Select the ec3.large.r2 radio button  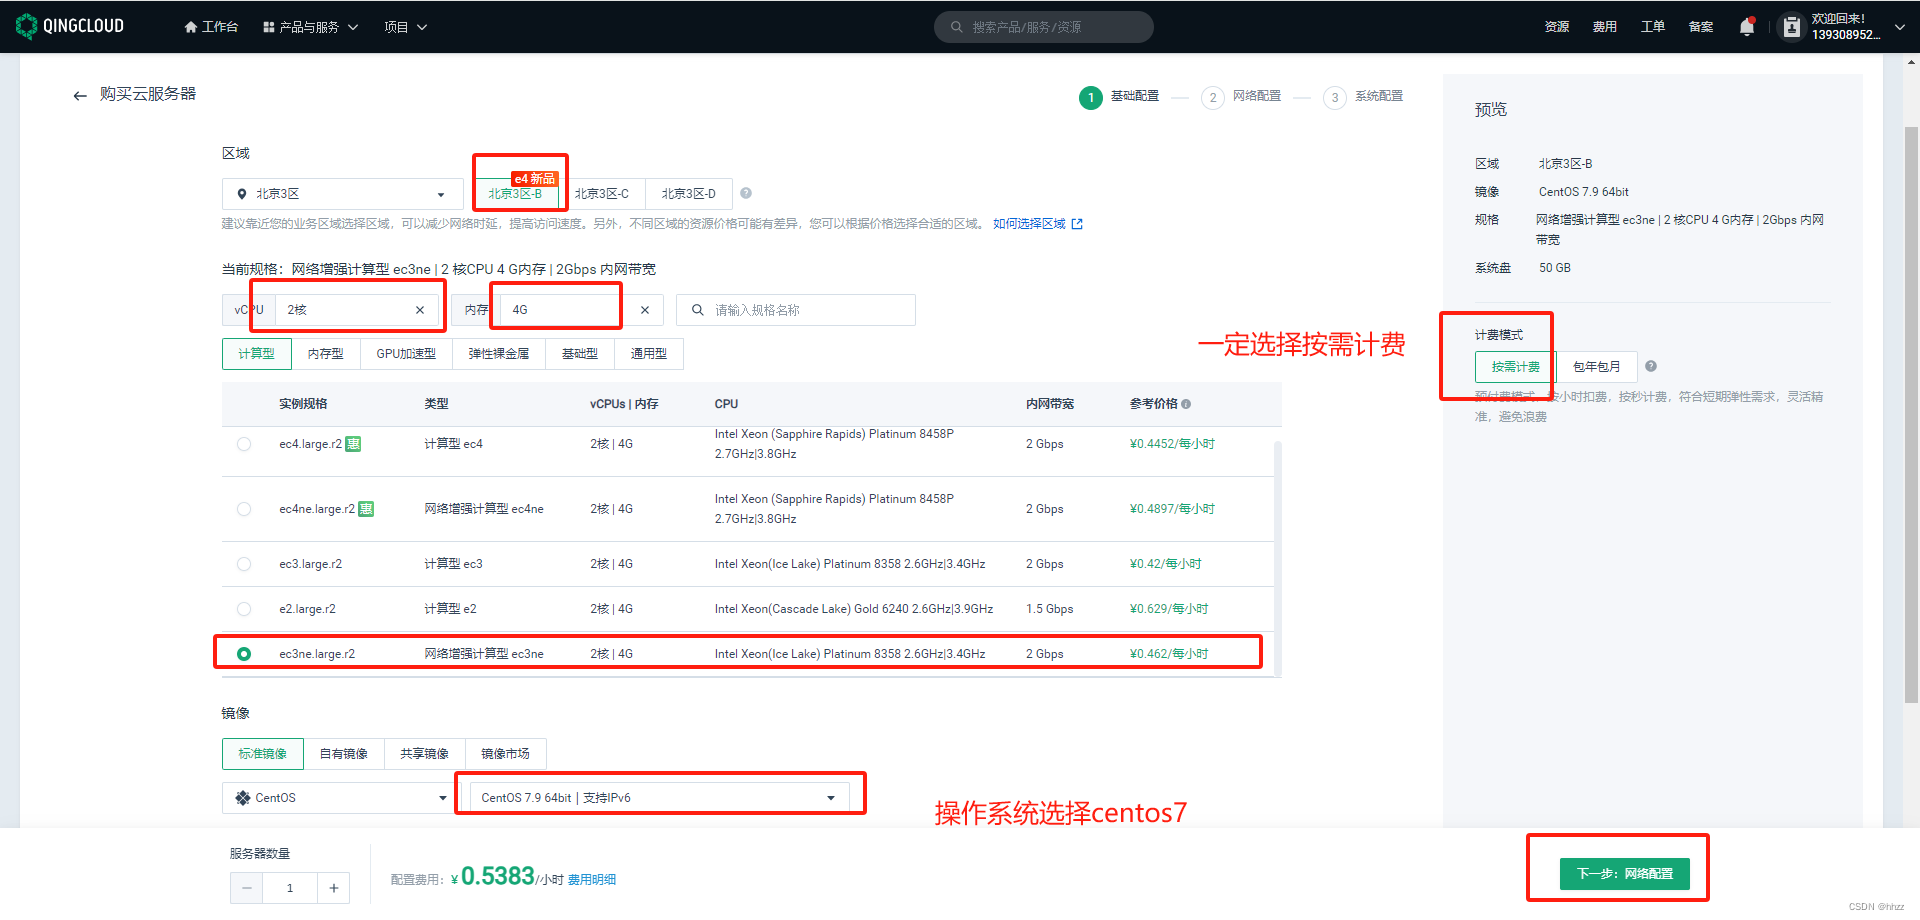click(244, 564)
